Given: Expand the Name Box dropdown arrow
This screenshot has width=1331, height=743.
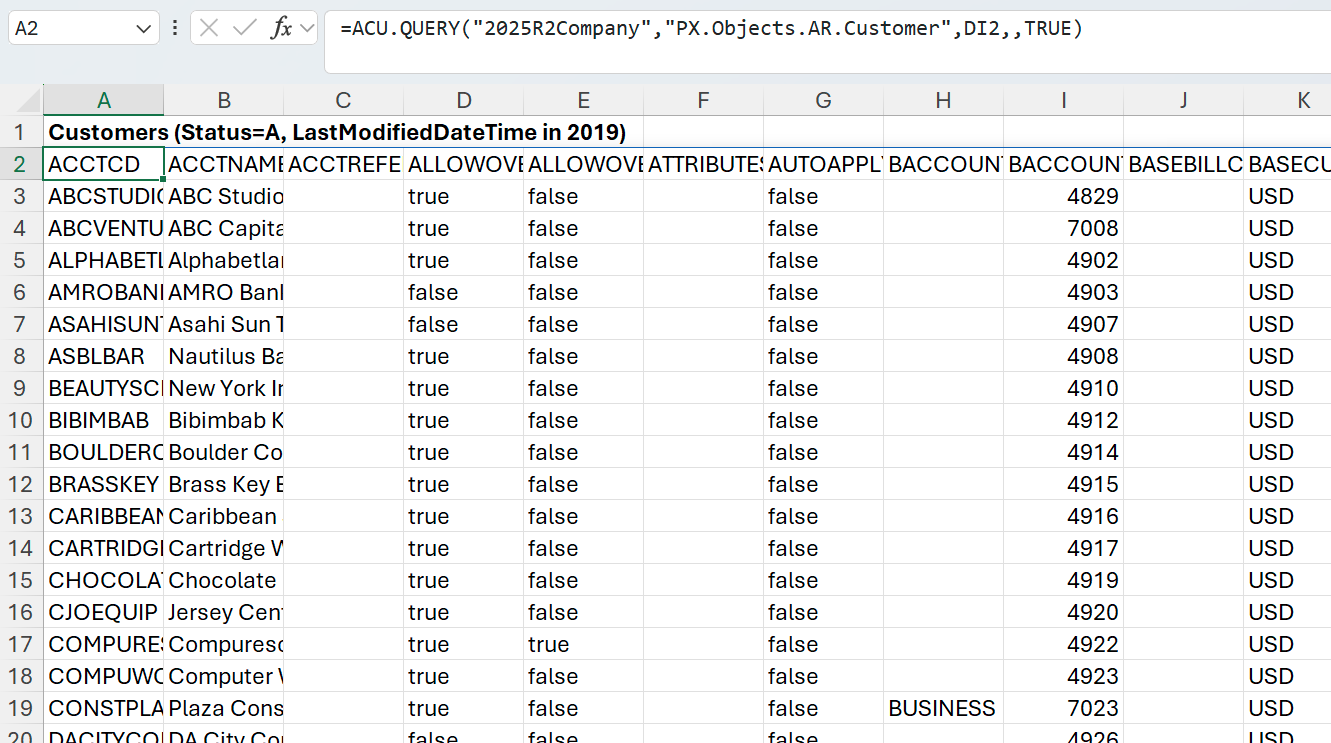Looking at the screenshot, I should click(142, 29).
